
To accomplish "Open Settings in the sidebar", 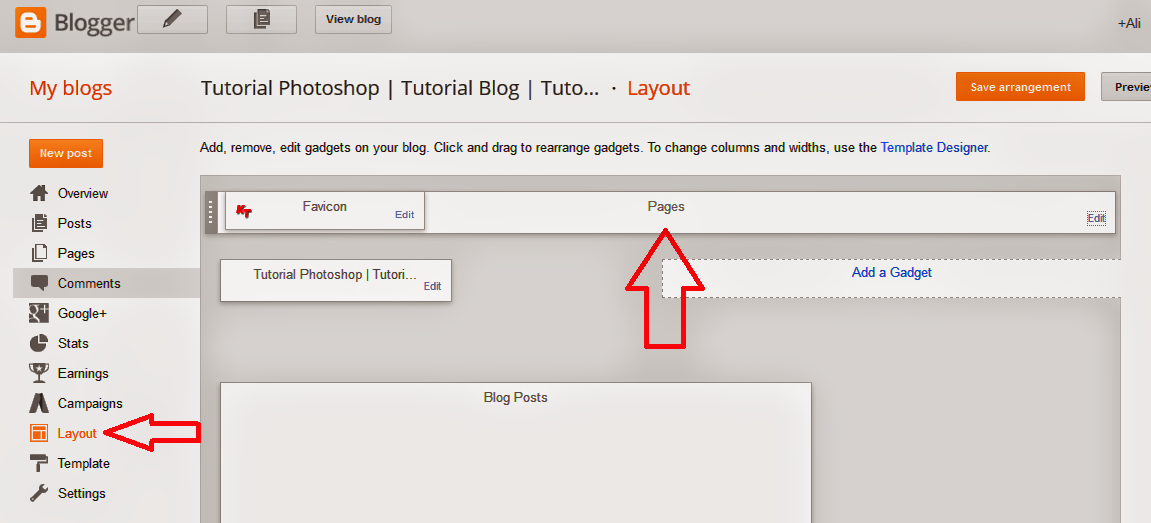I will pyautogui.click(x=81, y=494).
